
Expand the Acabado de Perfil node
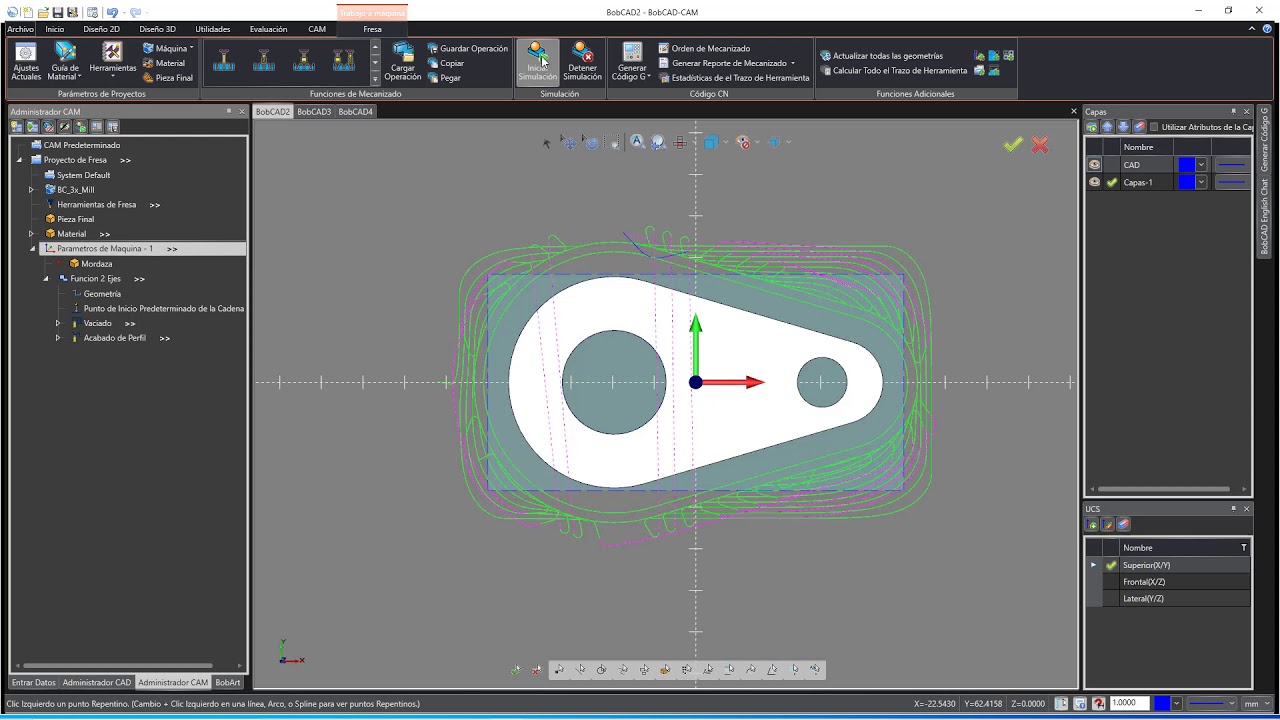(x=58, y=338)
